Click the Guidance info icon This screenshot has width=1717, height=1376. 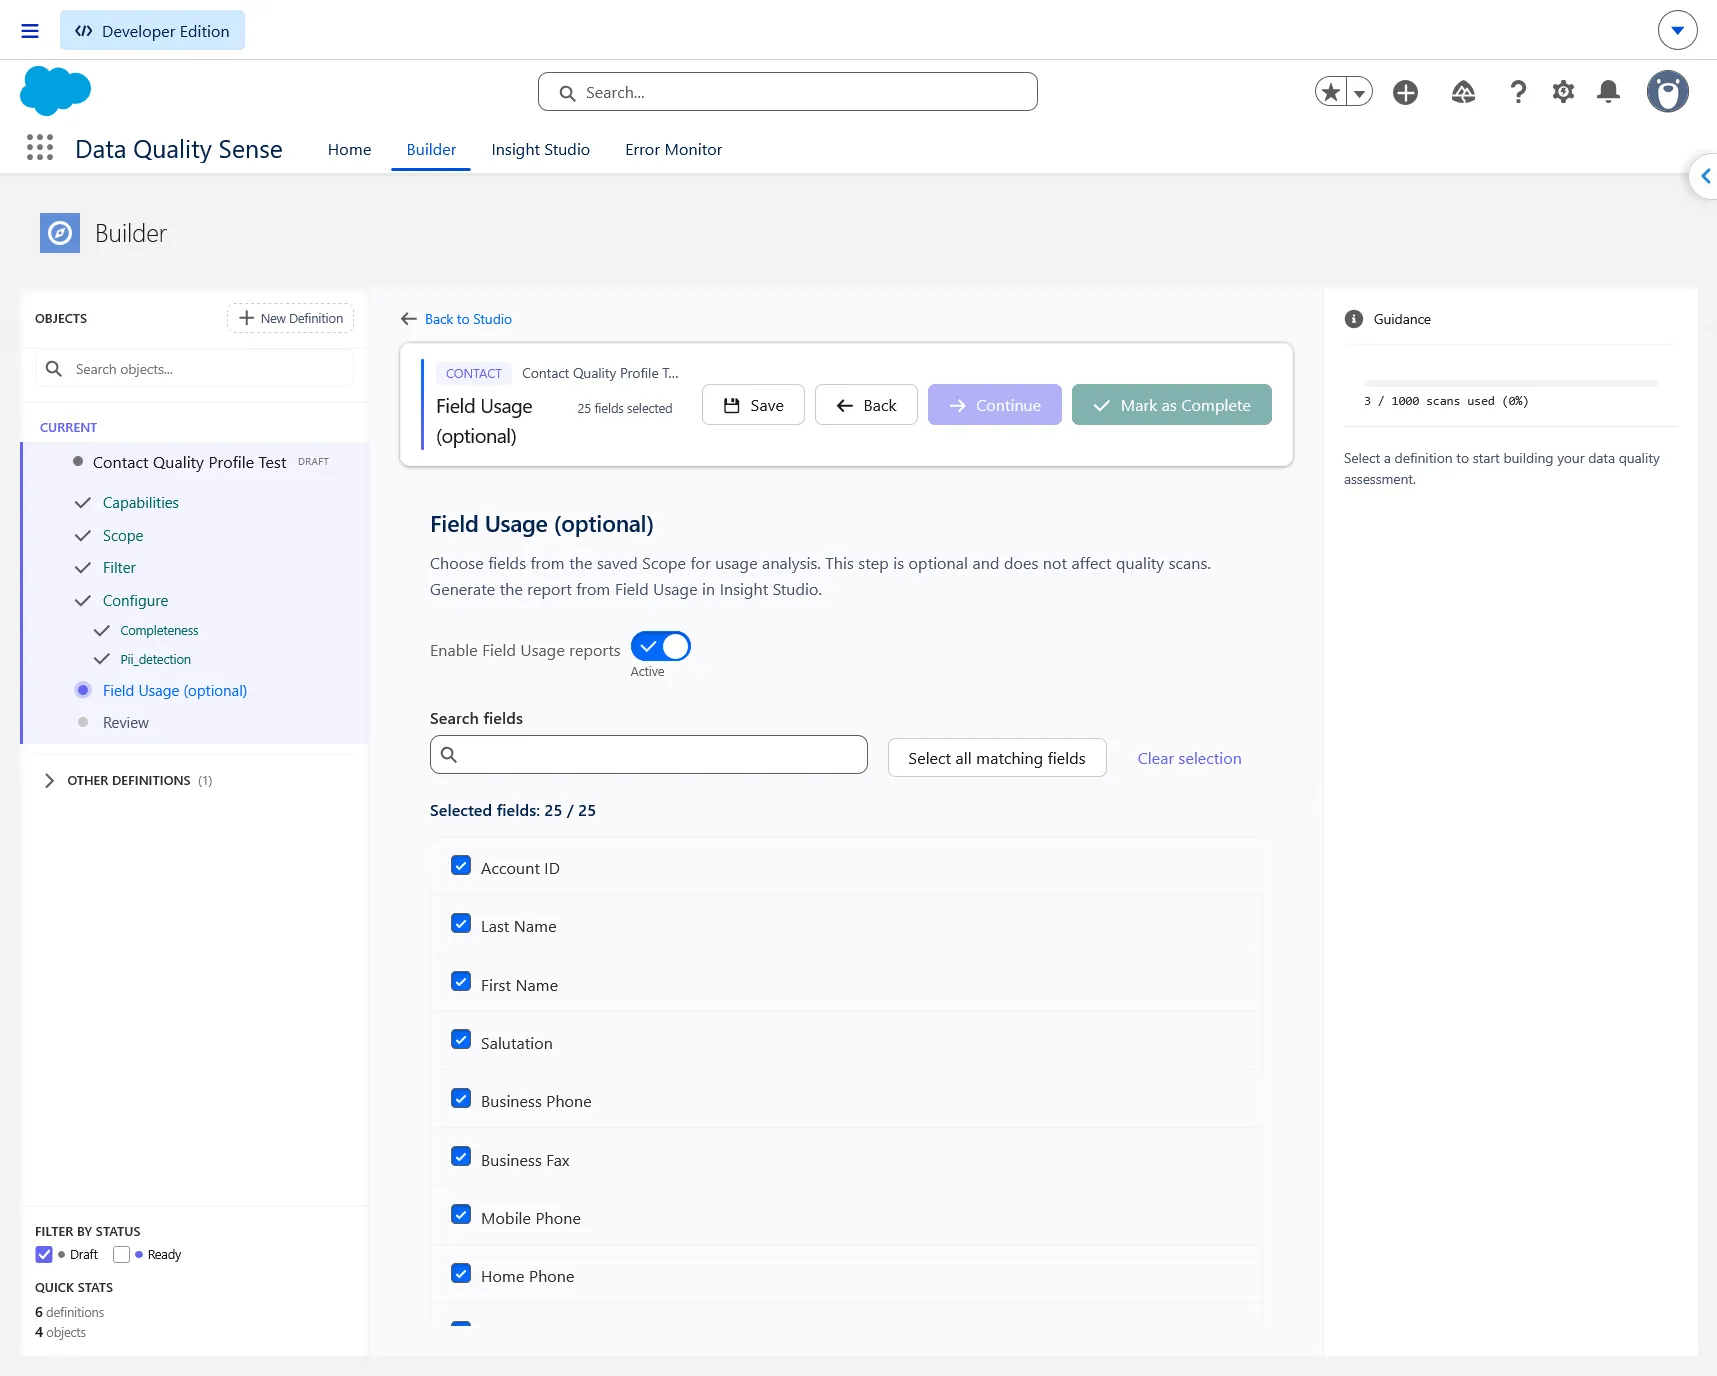[x=1354, y=319]
